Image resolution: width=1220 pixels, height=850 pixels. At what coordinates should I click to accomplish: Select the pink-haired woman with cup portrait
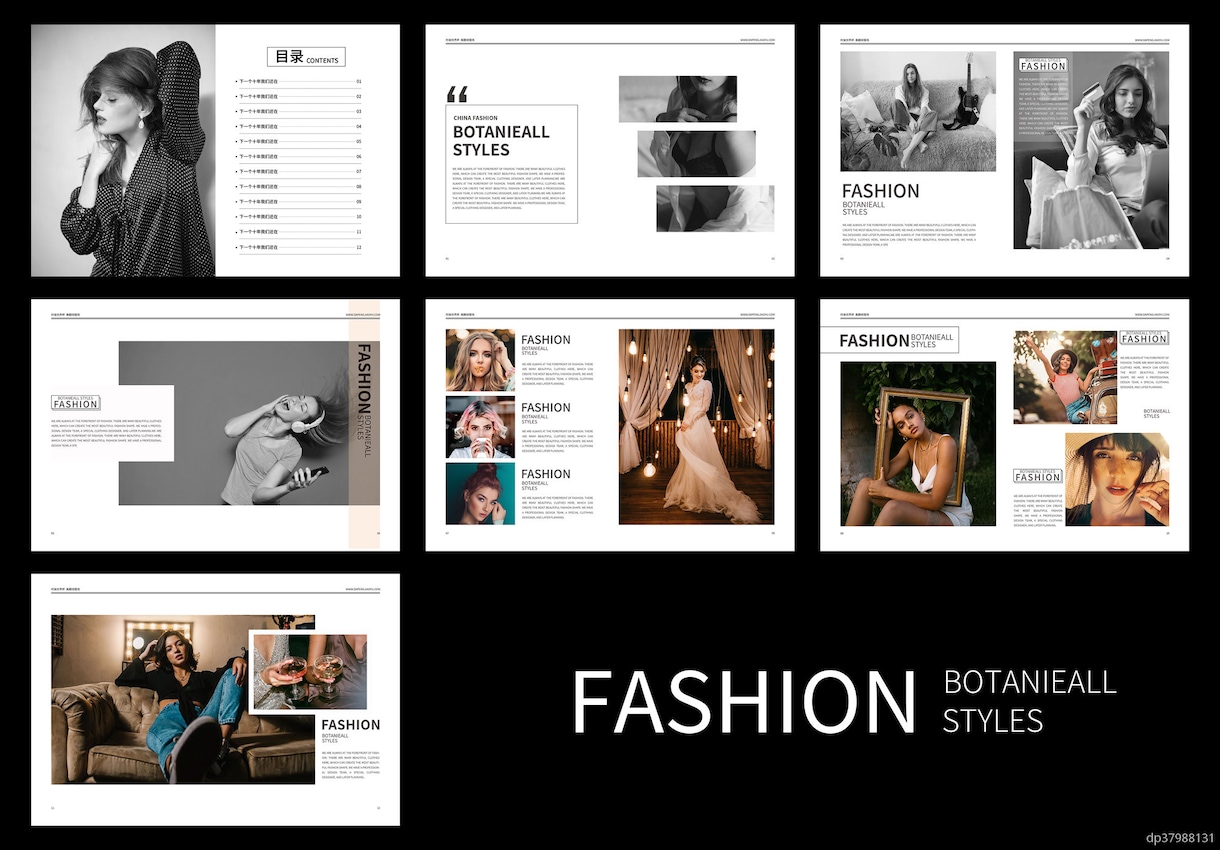click(480, 427)
